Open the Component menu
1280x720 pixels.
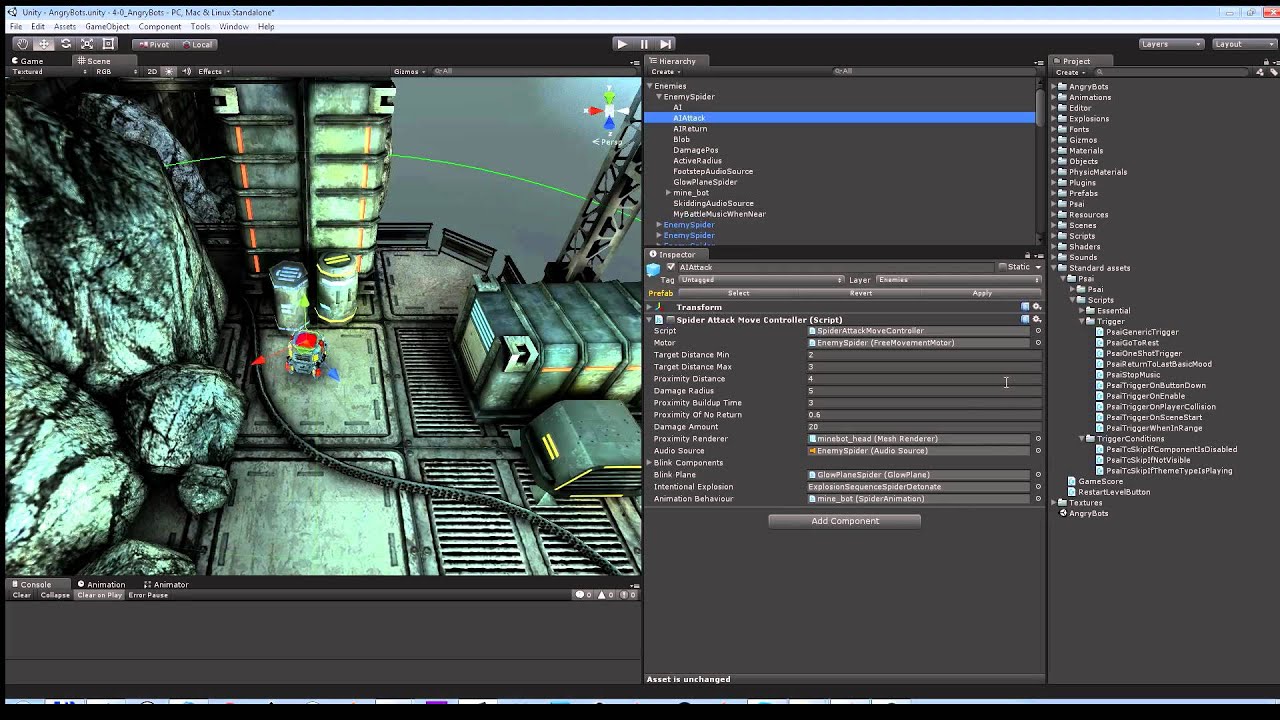pos(160,27)
